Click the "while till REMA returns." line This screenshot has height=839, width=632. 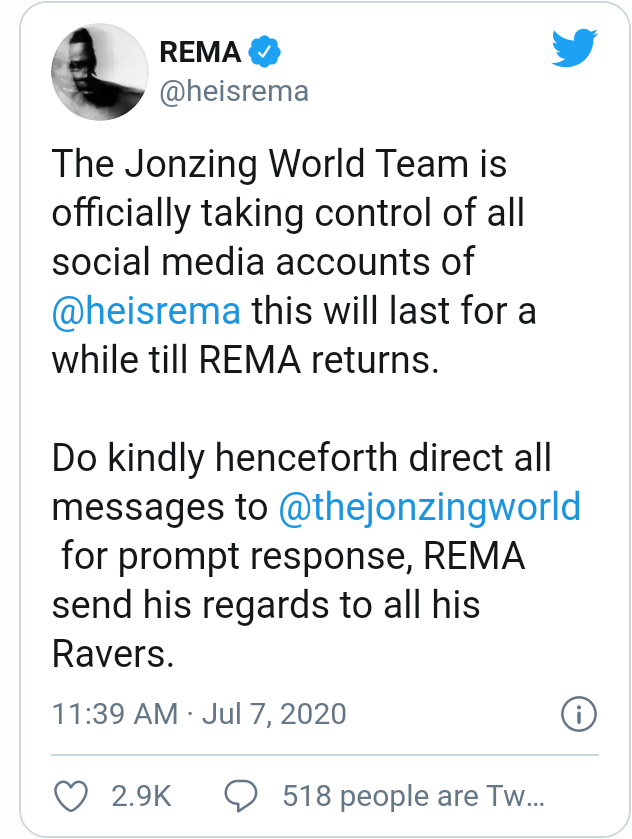[245, 359]
